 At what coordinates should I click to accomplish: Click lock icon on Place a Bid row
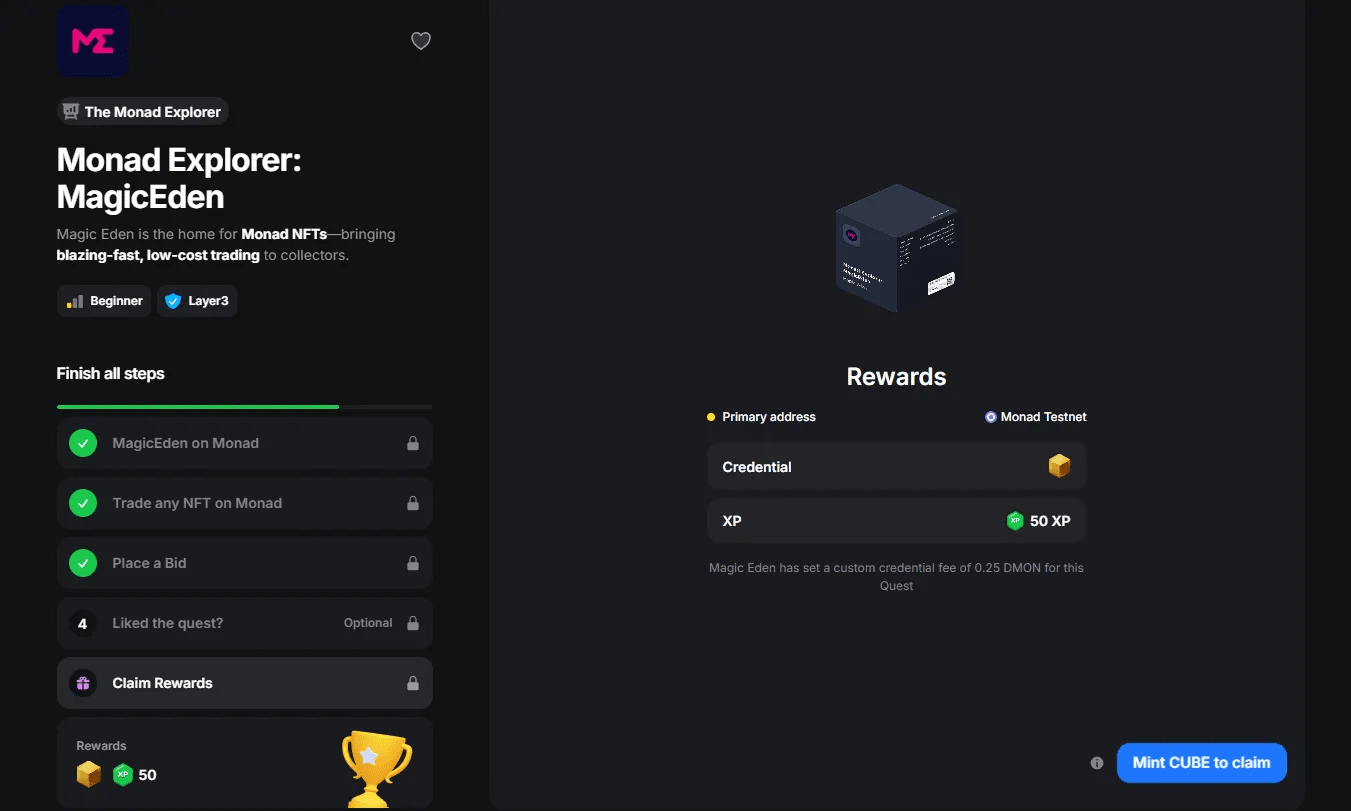point(412,563)
